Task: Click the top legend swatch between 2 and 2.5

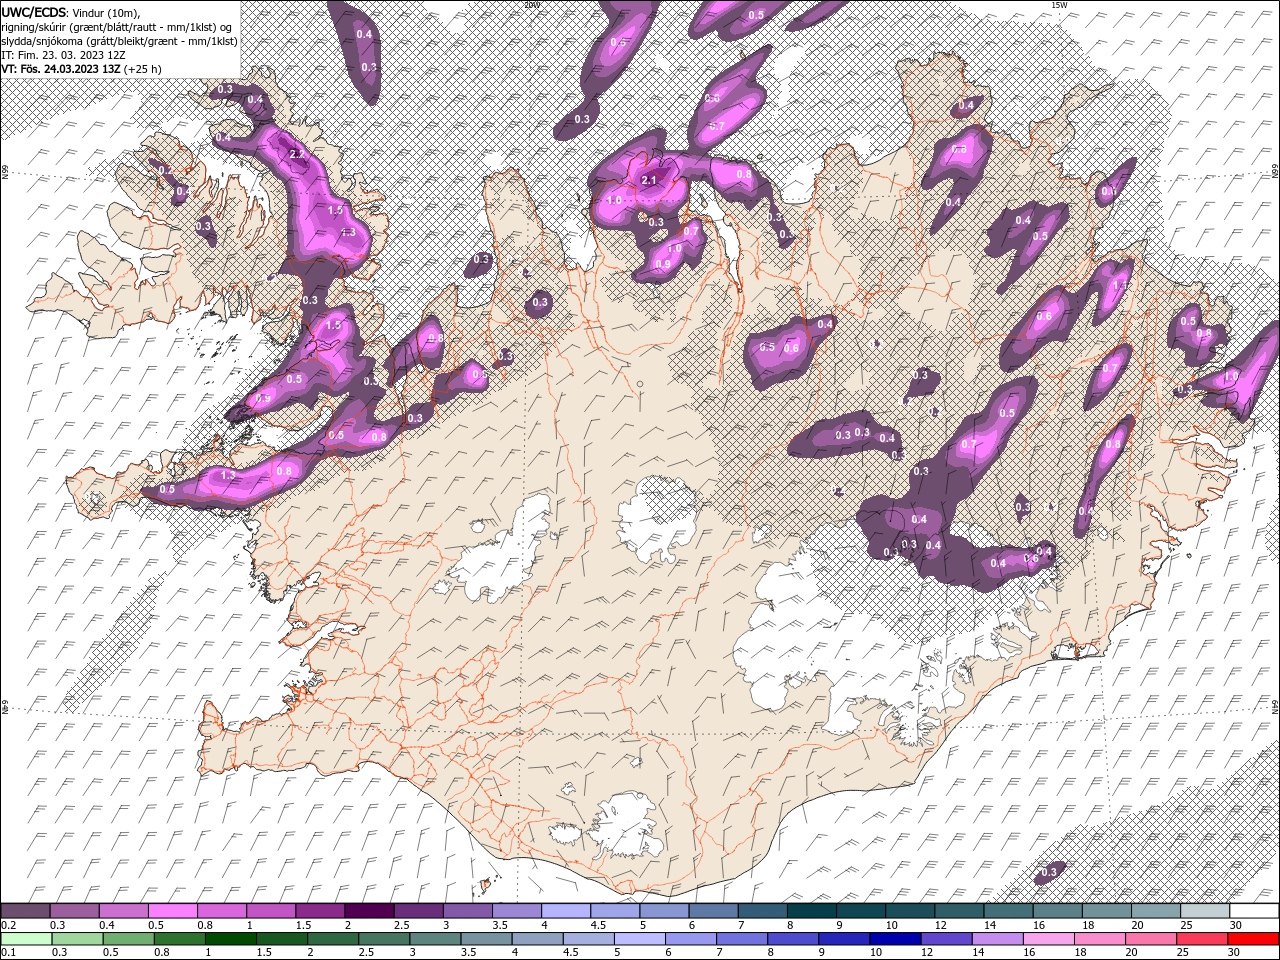Action: tap(370, 911)
